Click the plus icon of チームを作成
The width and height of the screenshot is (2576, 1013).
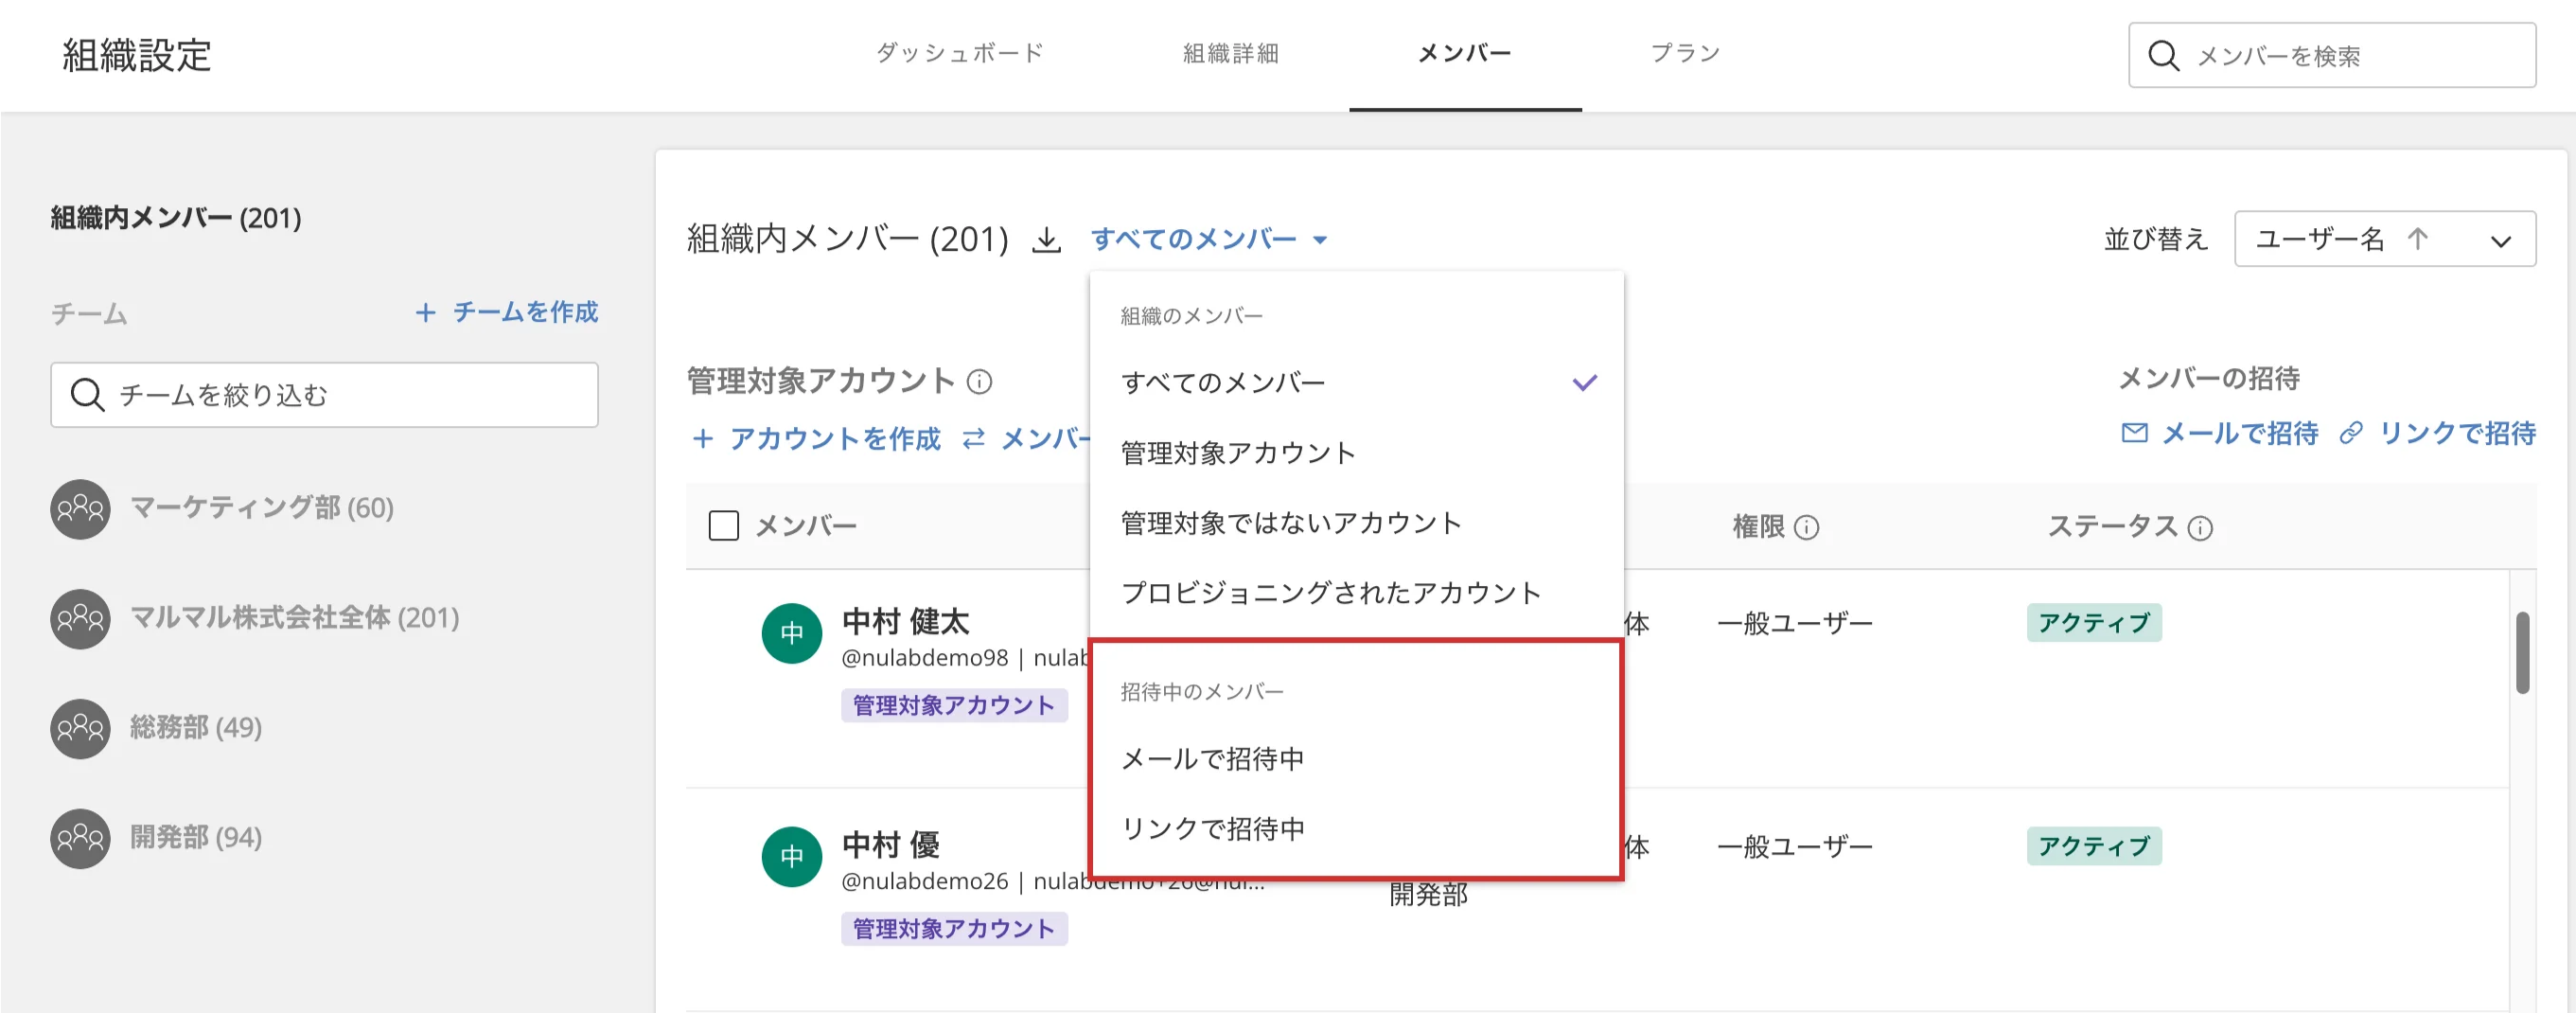[426, 313]
